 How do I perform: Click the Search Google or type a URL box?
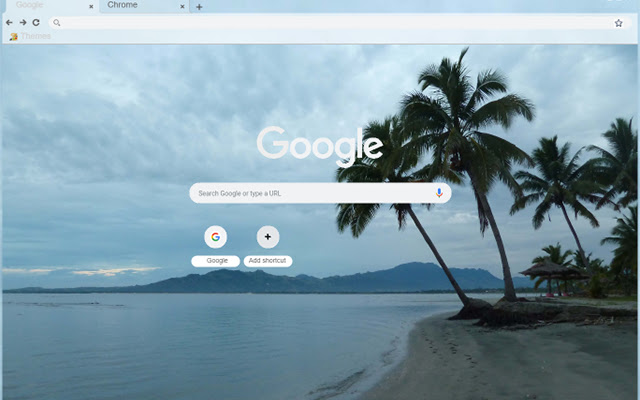[320, 193]
